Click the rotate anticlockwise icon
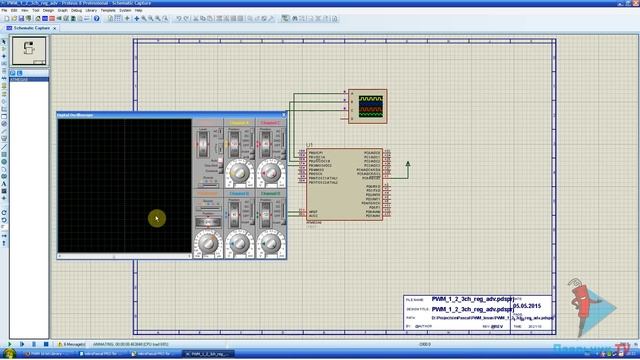 coord(4,220)
